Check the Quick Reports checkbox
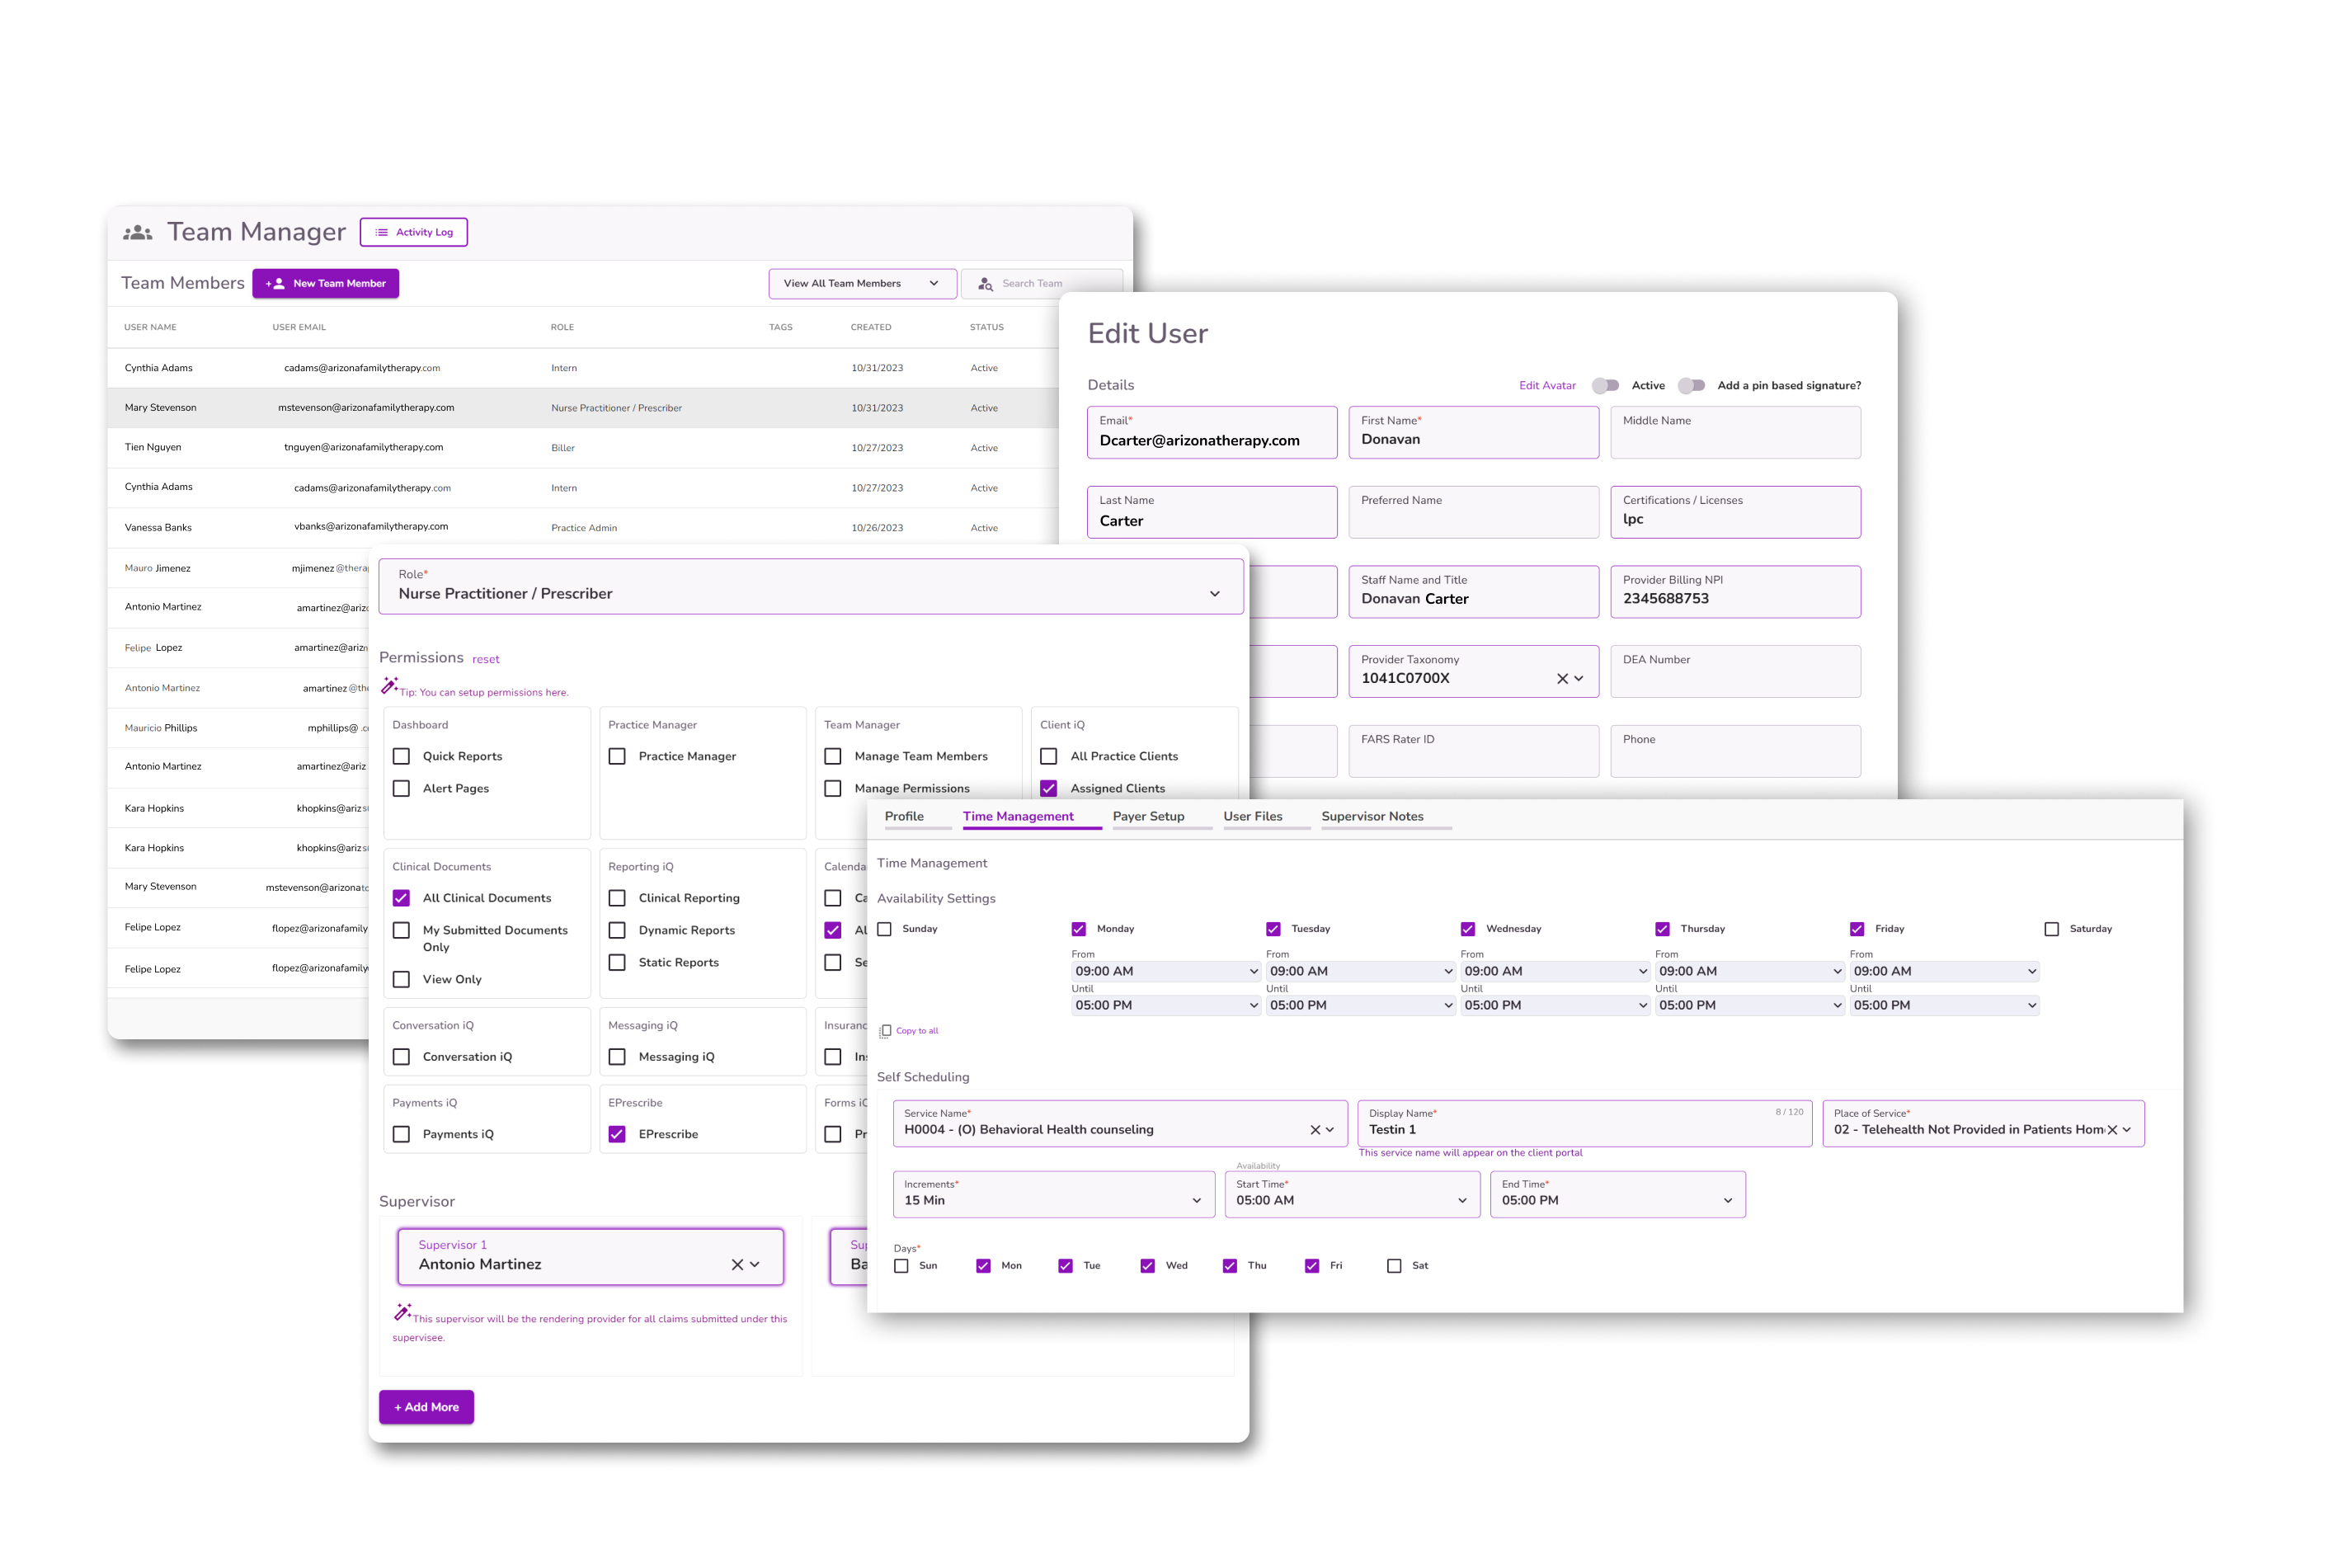Viewport: 2325px width, 1568px height. [402, 757]
